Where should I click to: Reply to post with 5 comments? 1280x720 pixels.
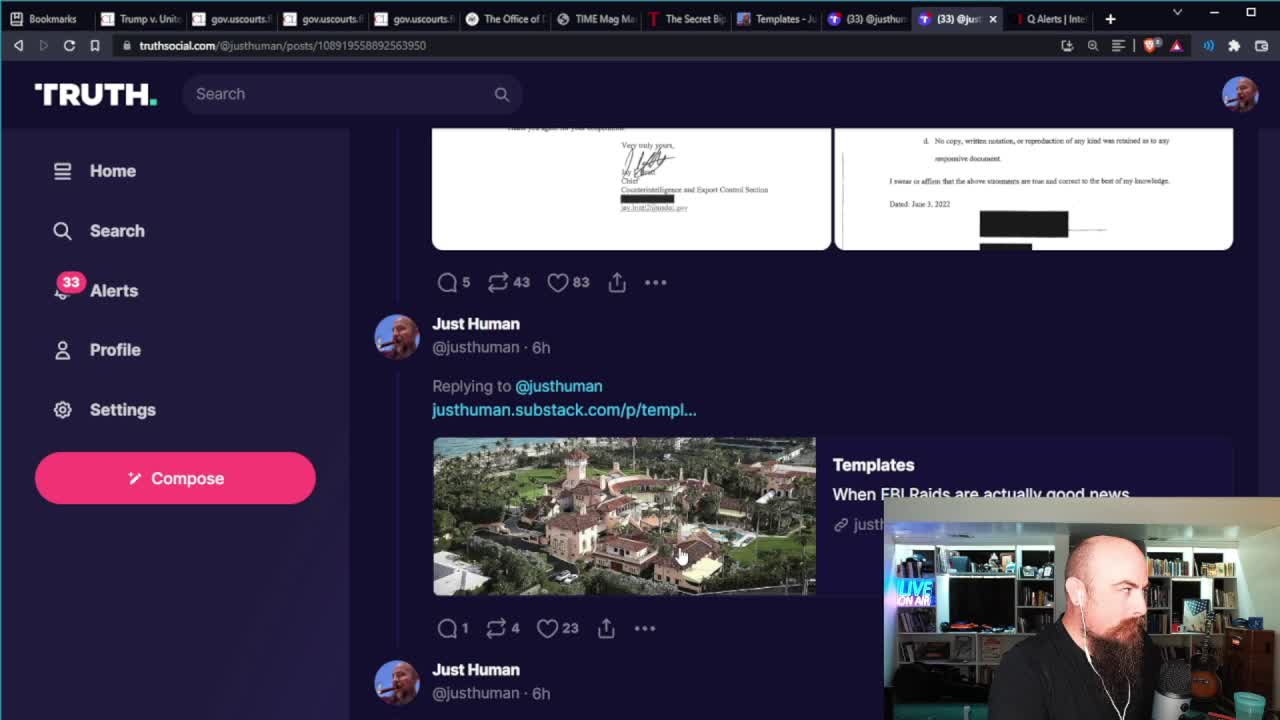tap(447, 283)
